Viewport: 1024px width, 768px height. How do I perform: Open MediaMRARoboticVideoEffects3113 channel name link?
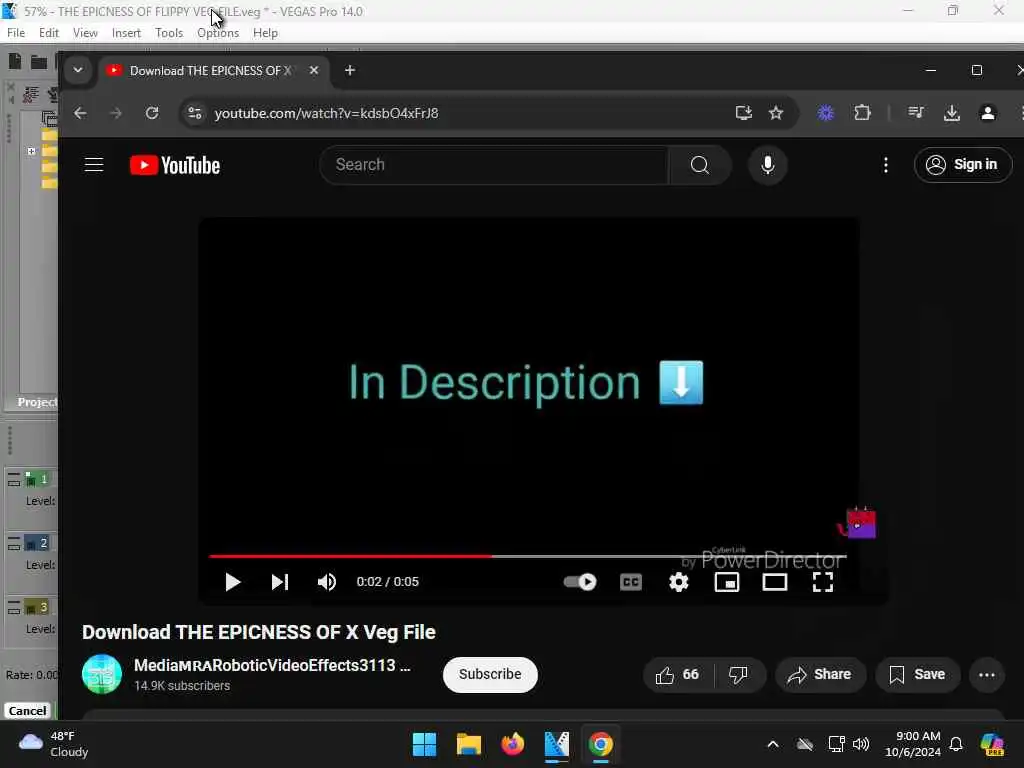[x=273, y=665]
